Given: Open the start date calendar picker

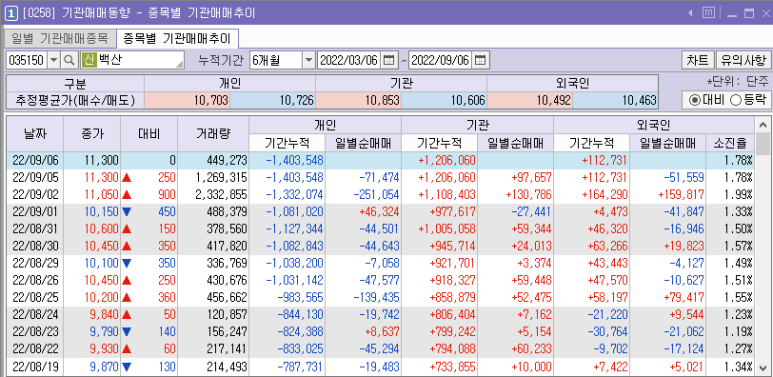Looking at the screenshot, I should pyautogui.click(x=389, y=61).
